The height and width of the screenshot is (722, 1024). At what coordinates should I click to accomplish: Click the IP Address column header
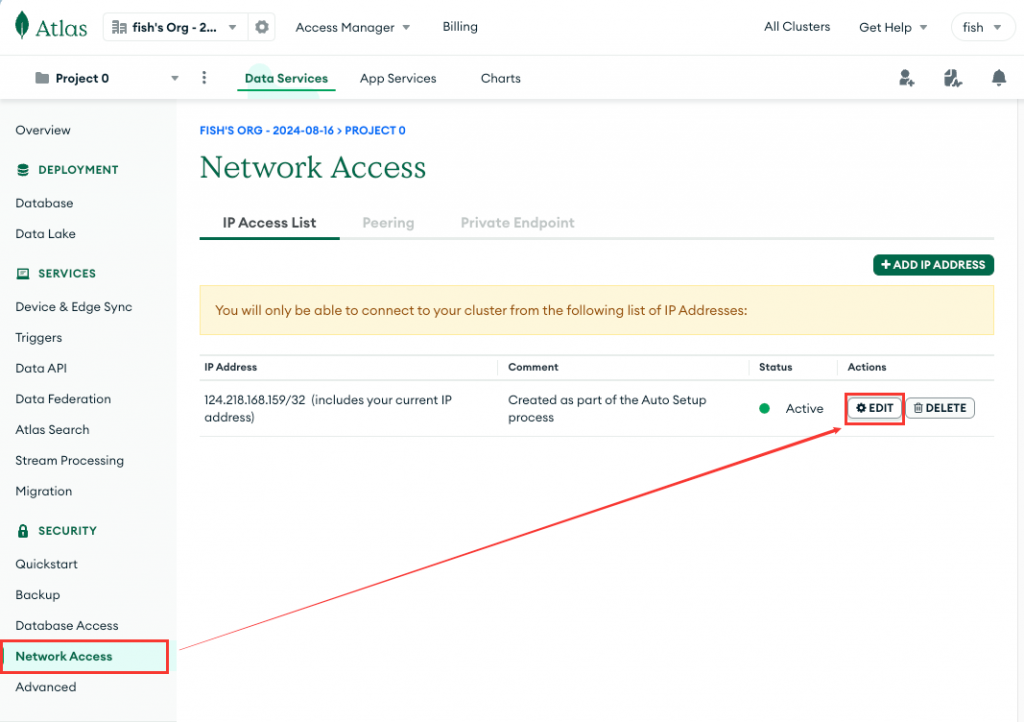[231, 367]
